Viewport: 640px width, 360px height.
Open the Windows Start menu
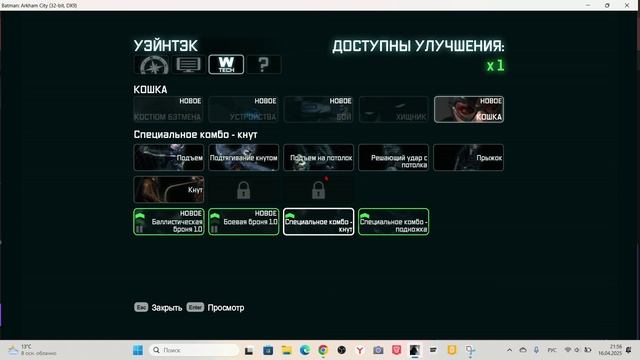click(138, 350)
